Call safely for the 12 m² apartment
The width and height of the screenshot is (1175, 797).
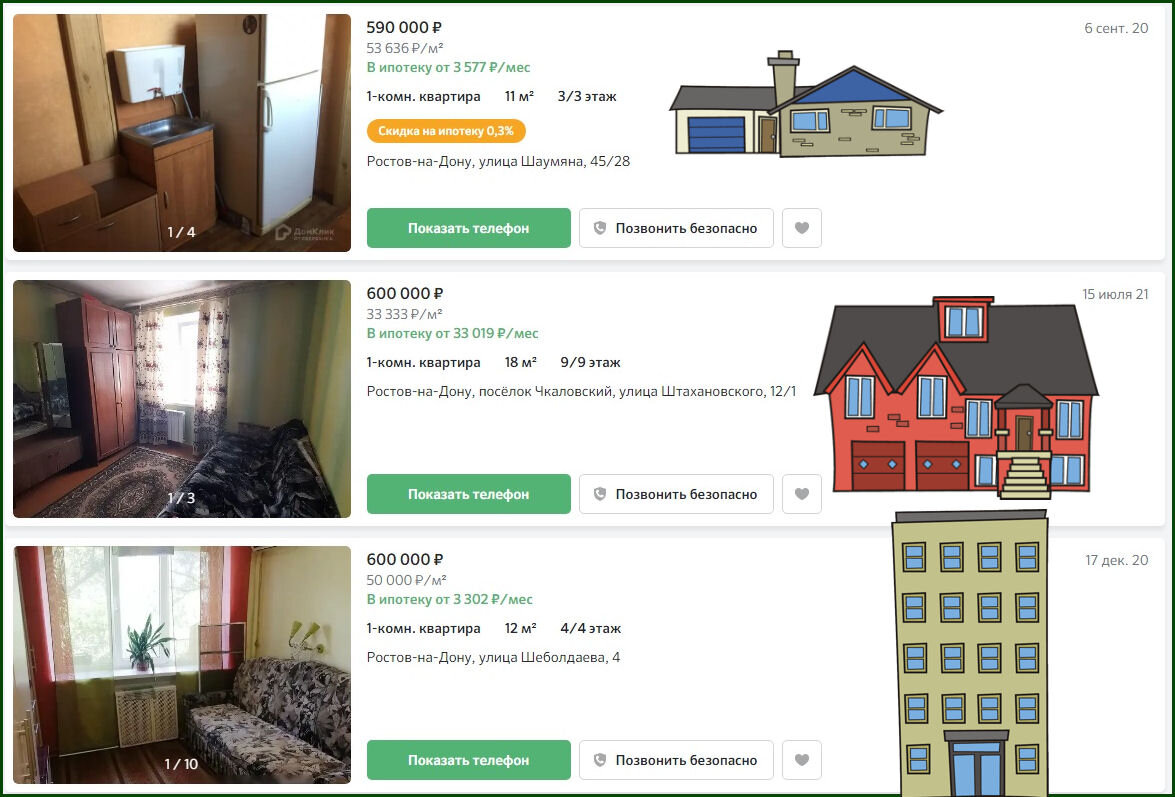(x=676, y=760)
